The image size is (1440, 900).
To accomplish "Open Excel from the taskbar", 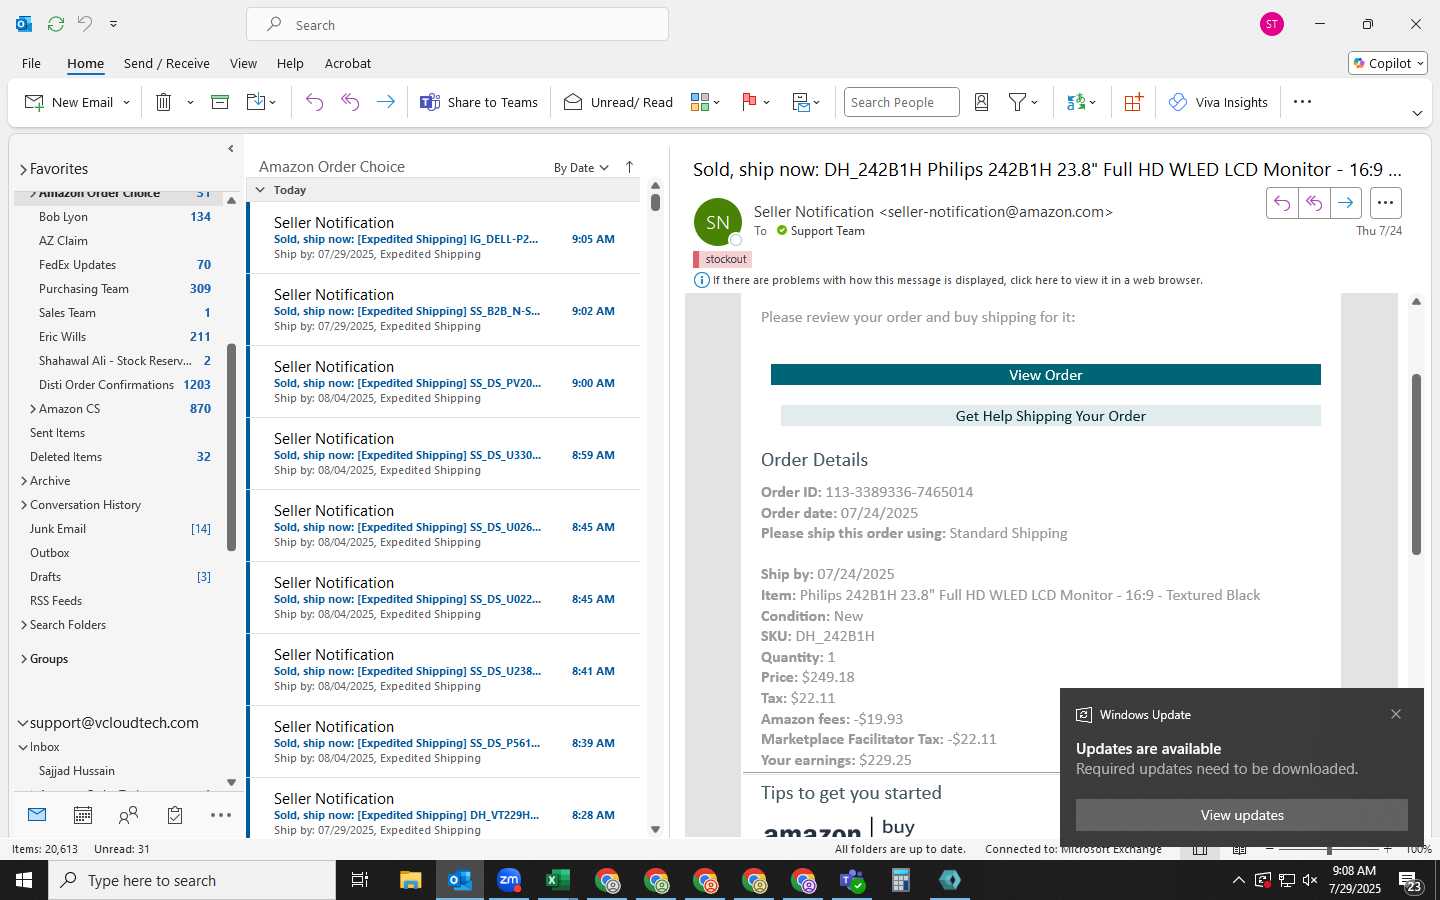I will (557, 880).
